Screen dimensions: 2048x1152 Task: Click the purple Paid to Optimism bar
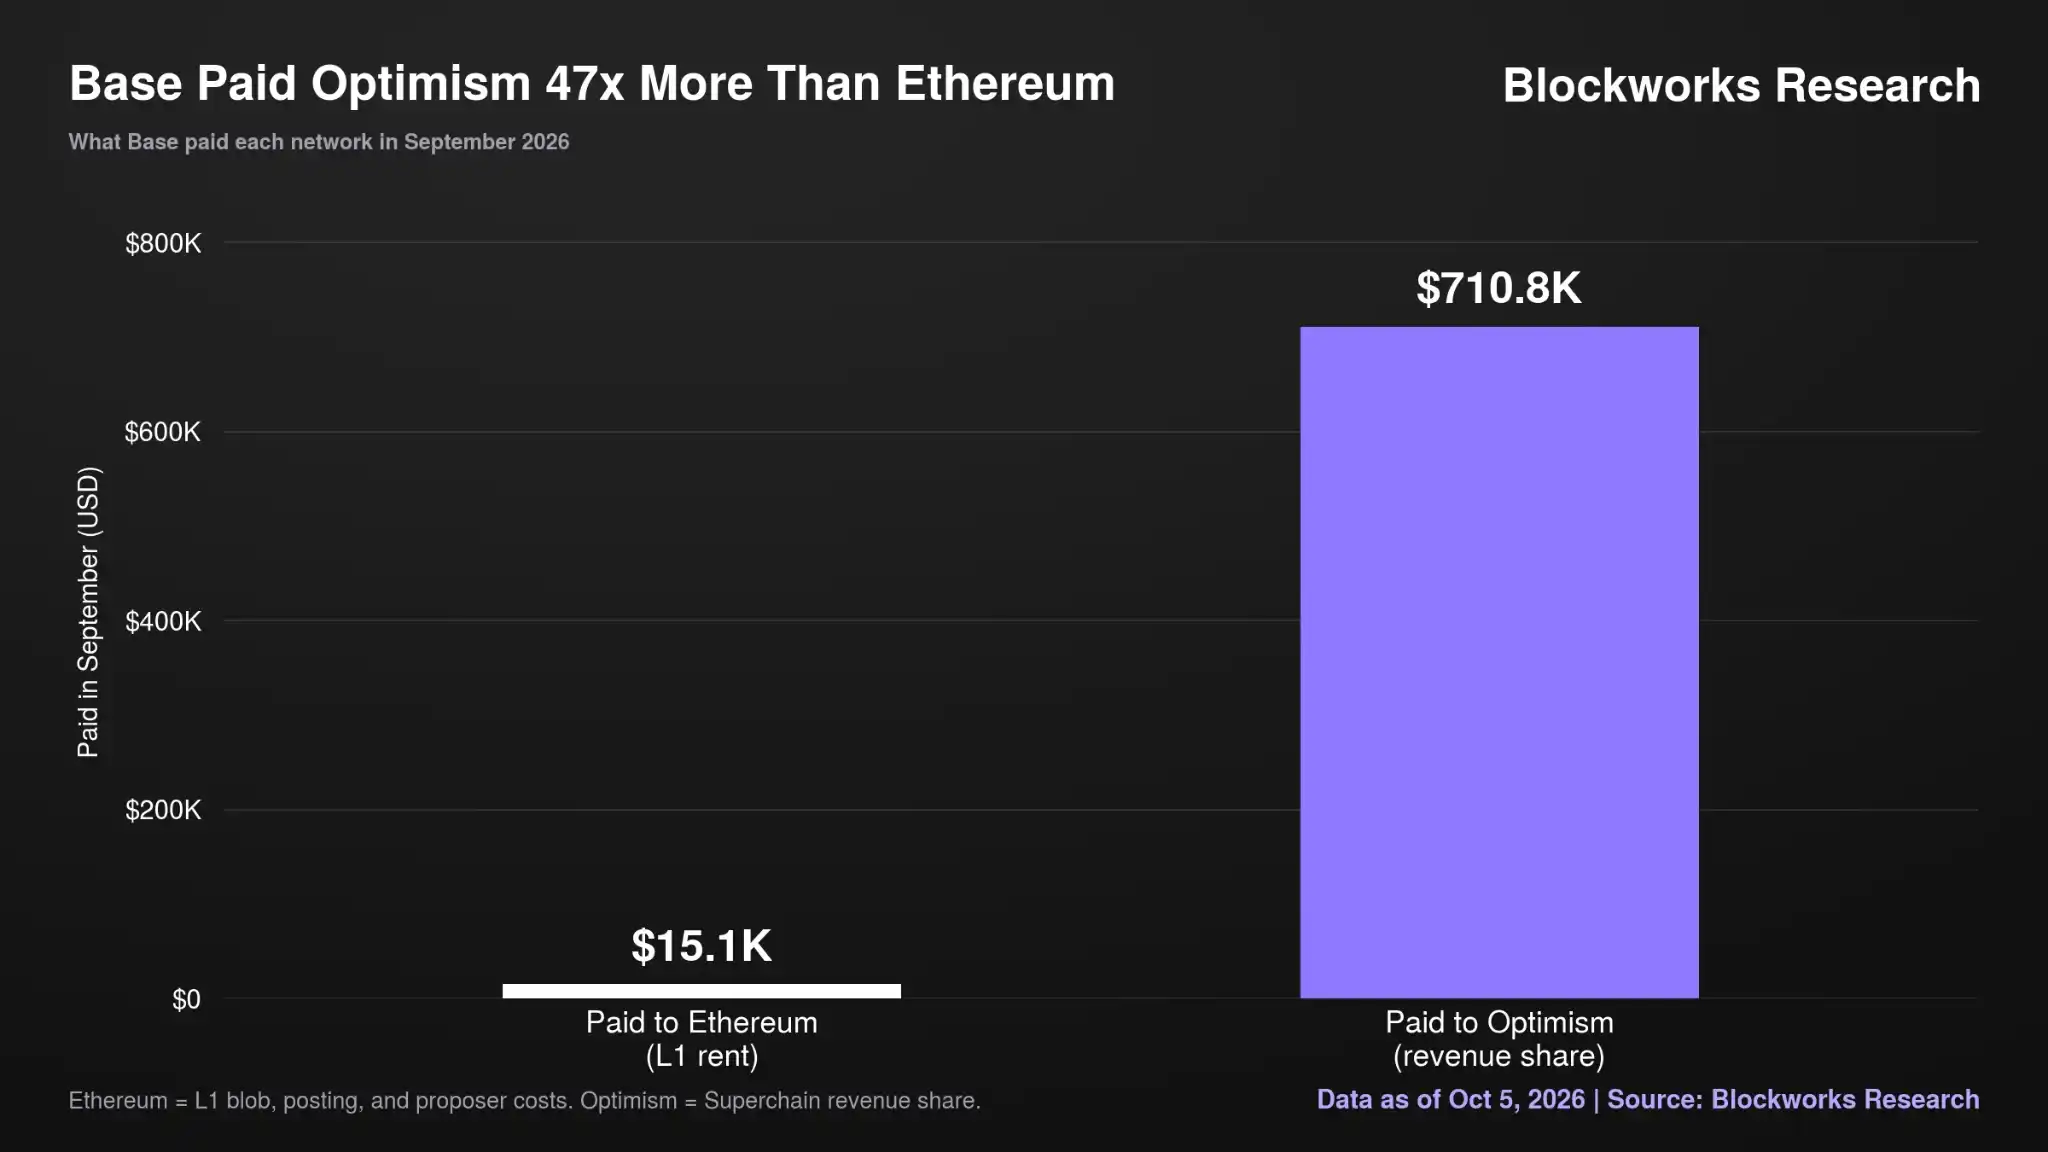pos(1499,662)
